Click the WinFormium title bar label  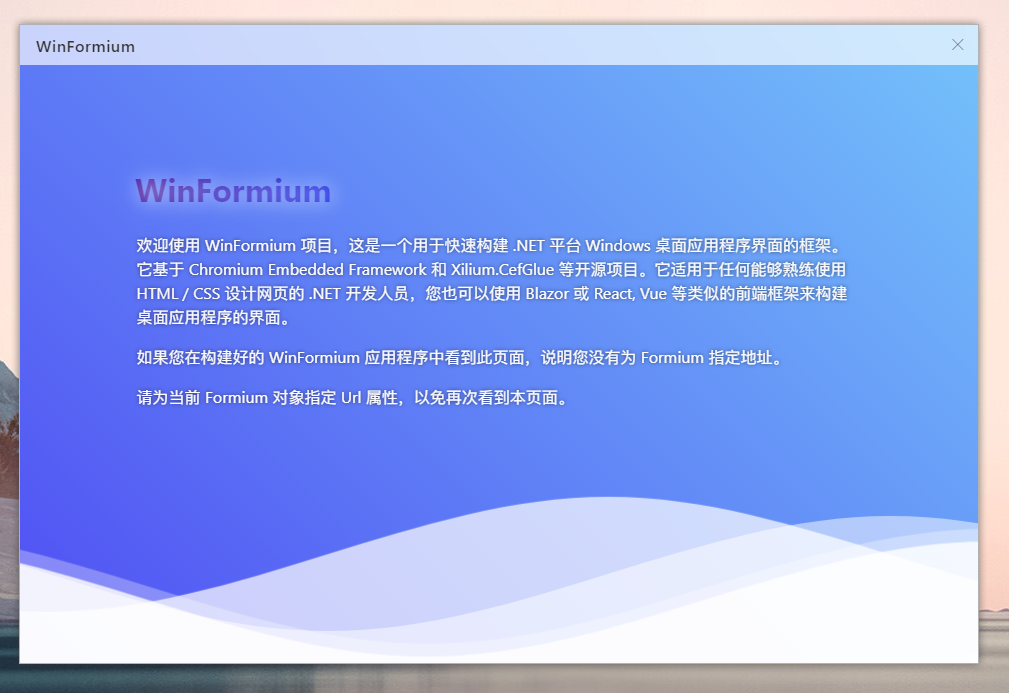[85, 47]
